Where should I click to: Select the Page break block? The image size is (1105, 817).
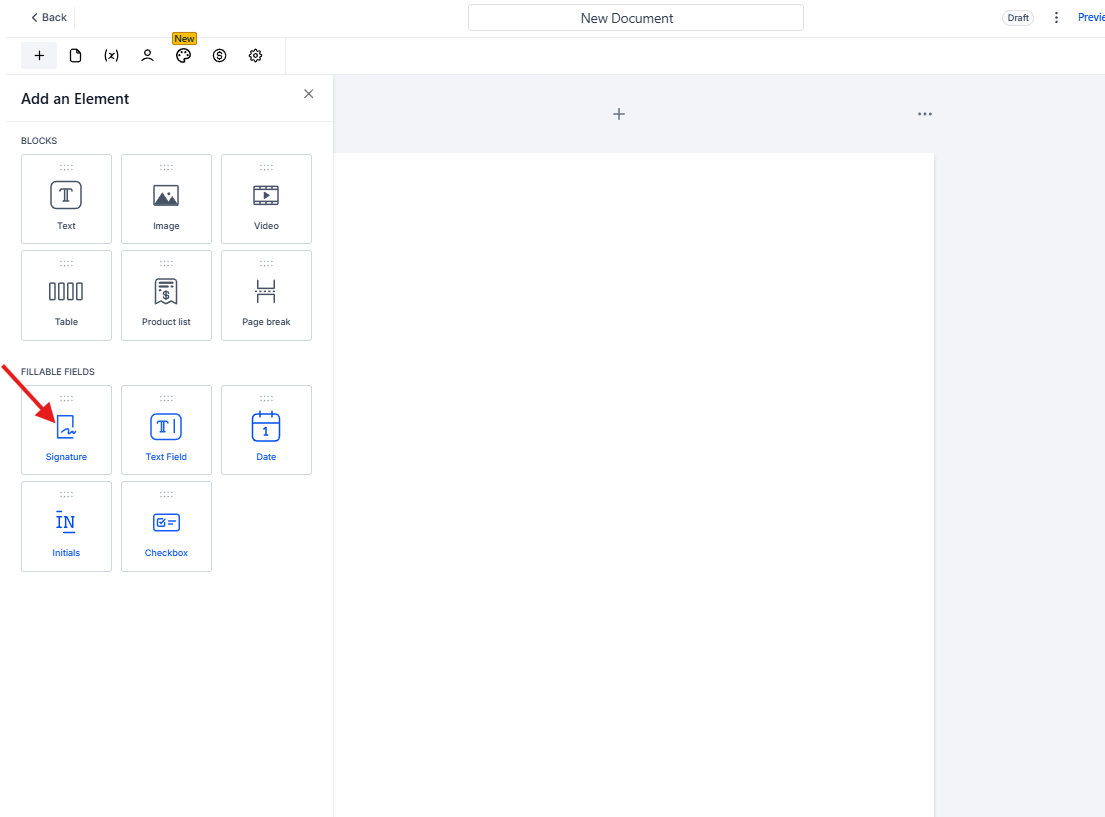(x=266, y=295)
